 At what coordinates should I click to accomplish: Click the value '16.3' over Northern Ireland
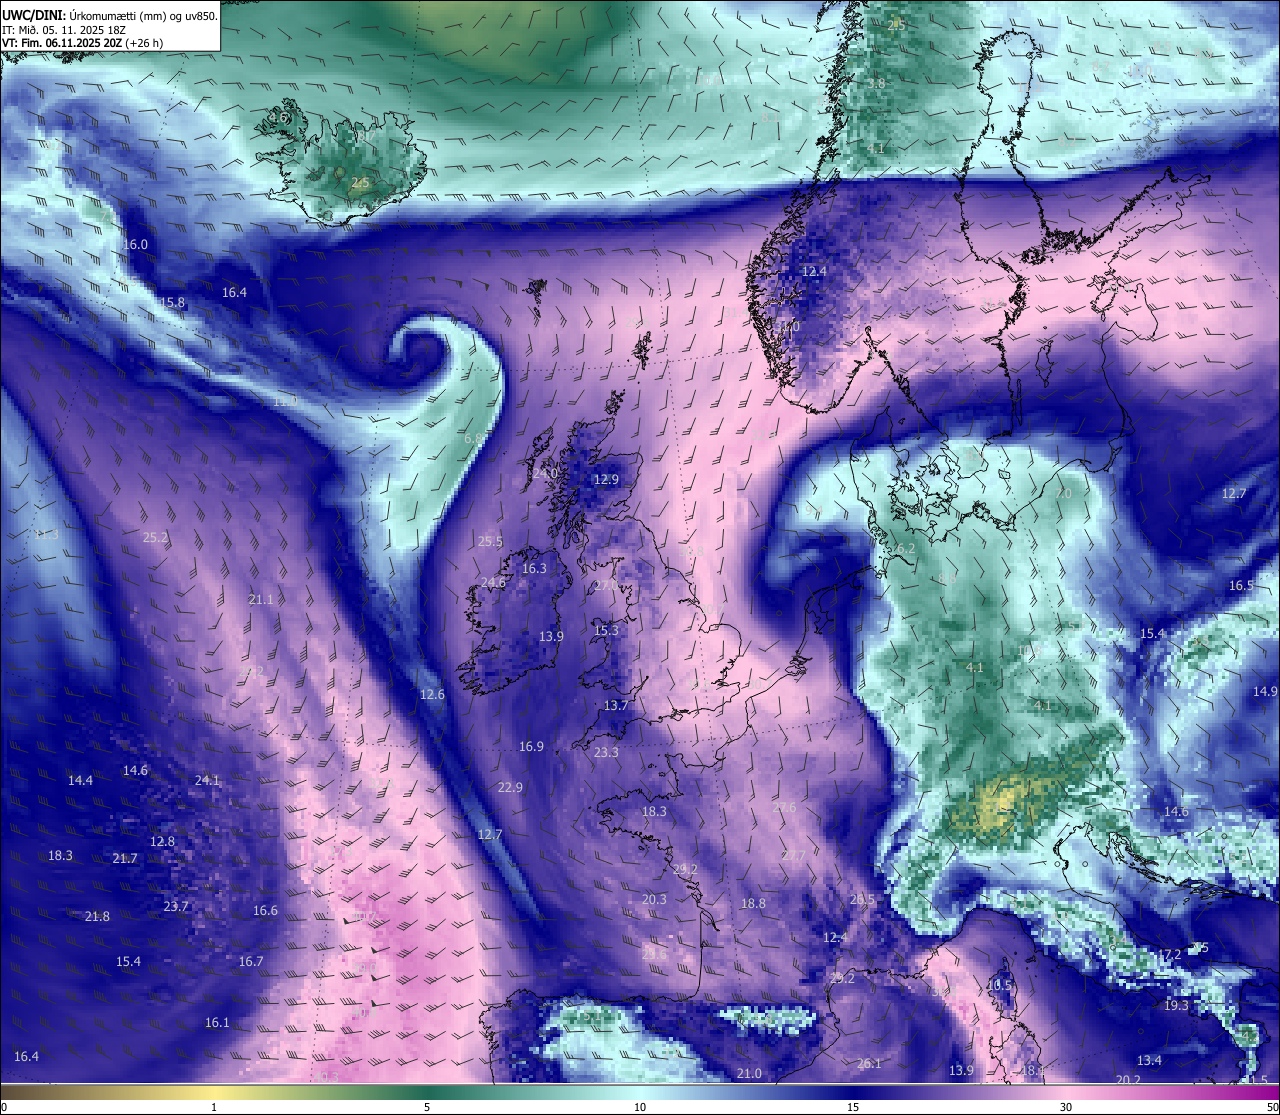(534, 568)
